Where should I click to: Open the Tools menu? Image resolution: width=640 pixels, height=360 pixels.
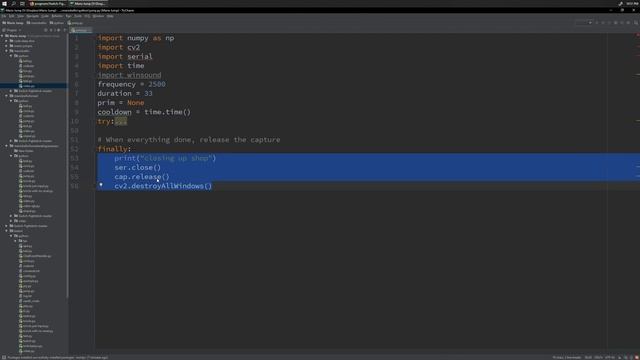(x=78, y=16)
